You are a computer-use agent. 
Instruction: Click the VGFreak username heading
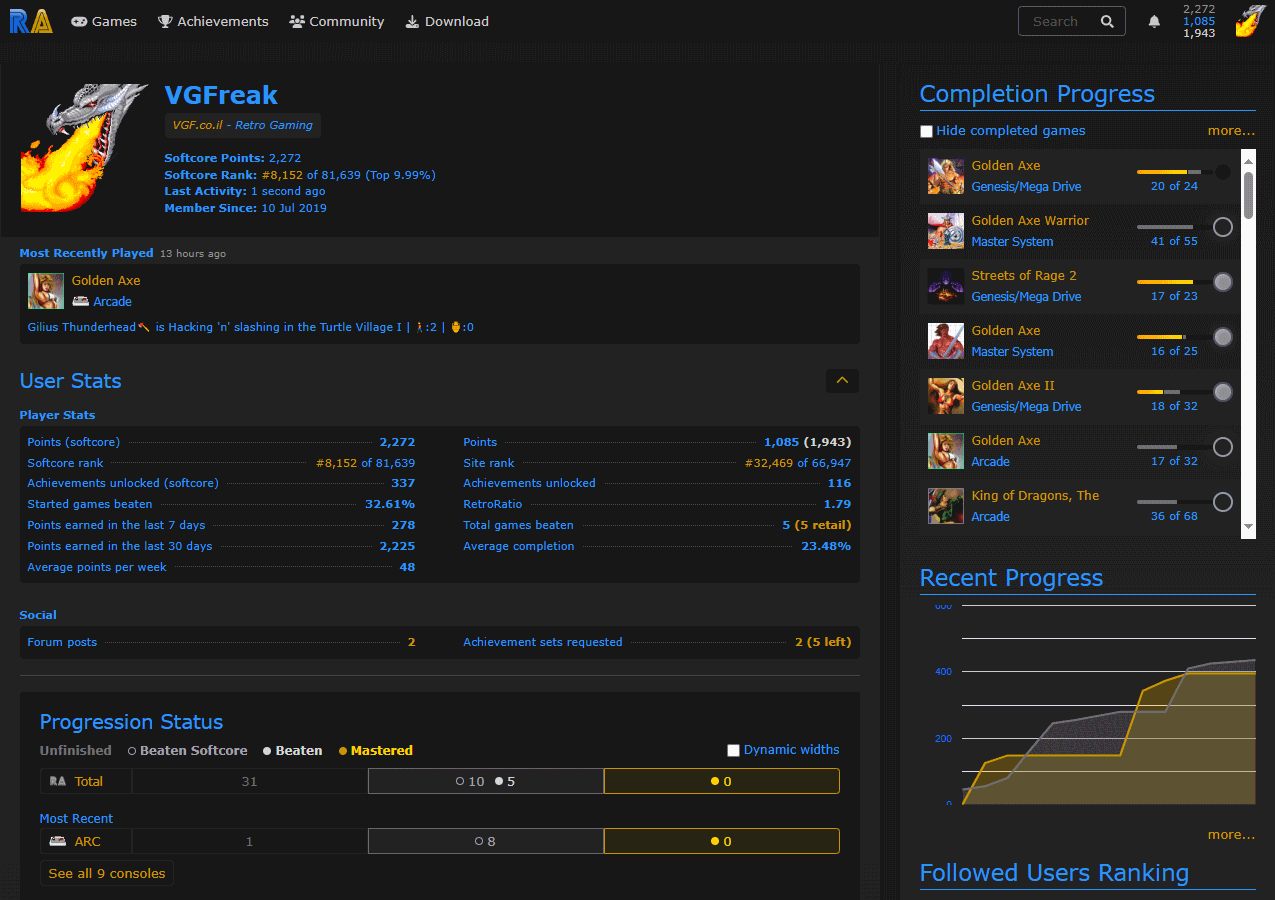221,95
